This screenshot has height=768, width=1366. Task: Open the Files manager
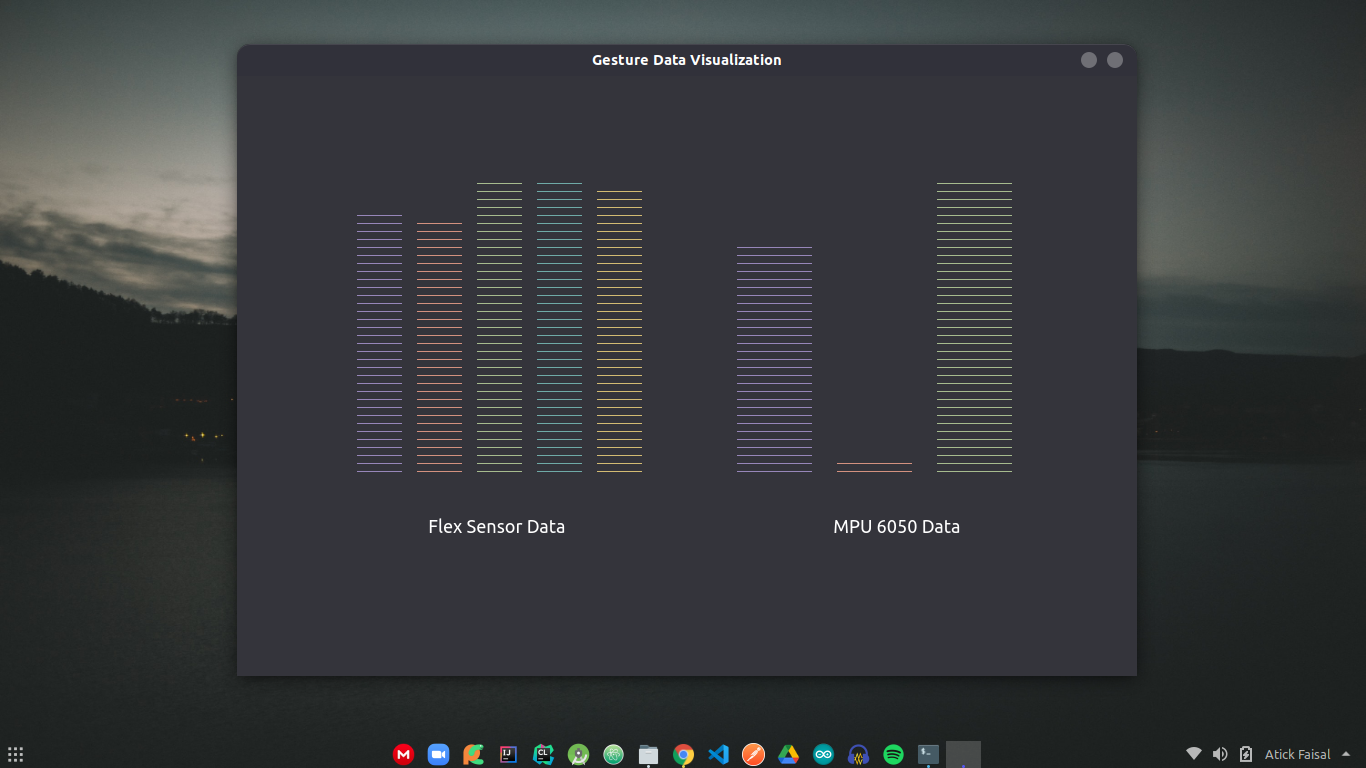coord(648,755)
